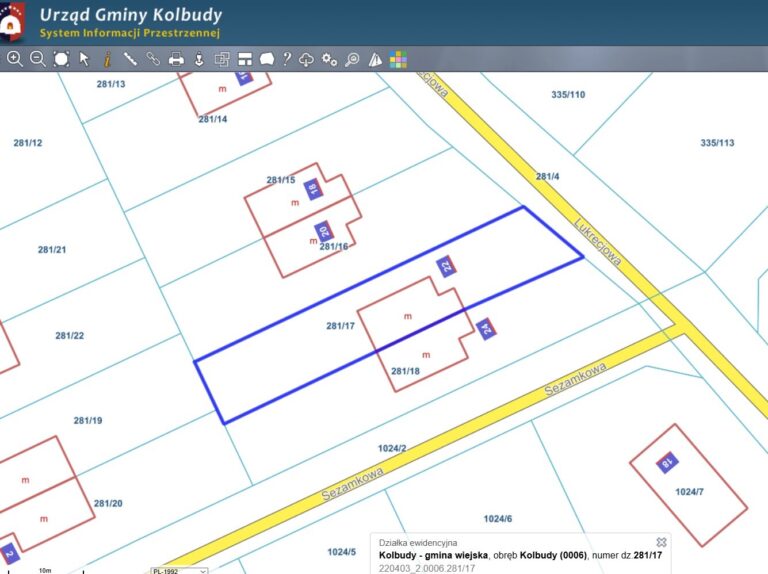Open settings with the gears icon
The height and width of the screenshot is (574, 768).
click(329, 59)
